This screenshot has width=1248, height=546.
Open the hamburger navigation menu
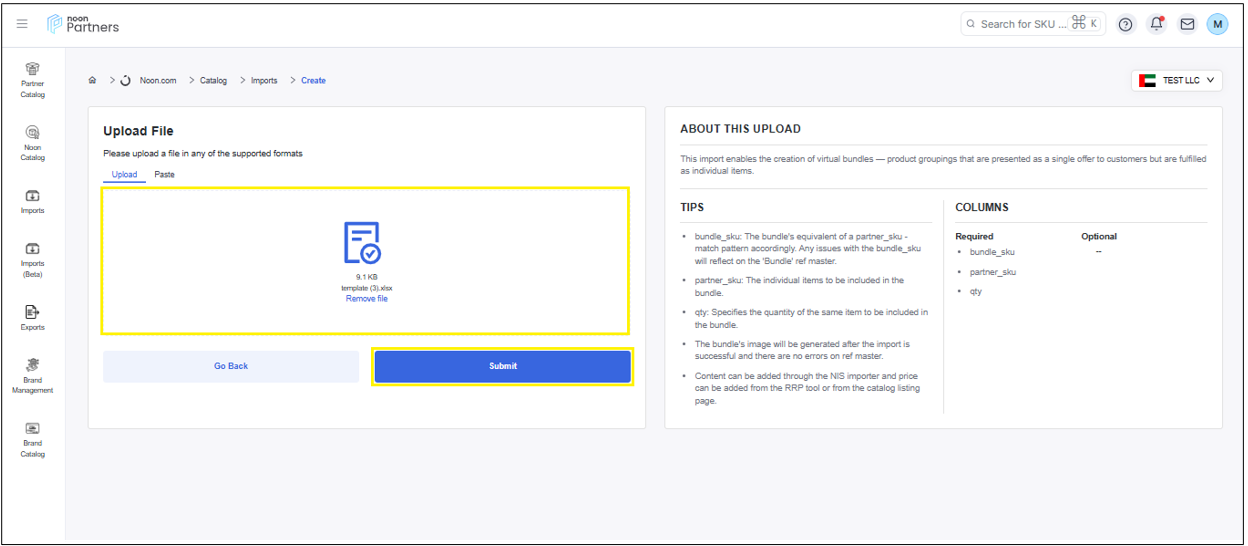[22, 24]
